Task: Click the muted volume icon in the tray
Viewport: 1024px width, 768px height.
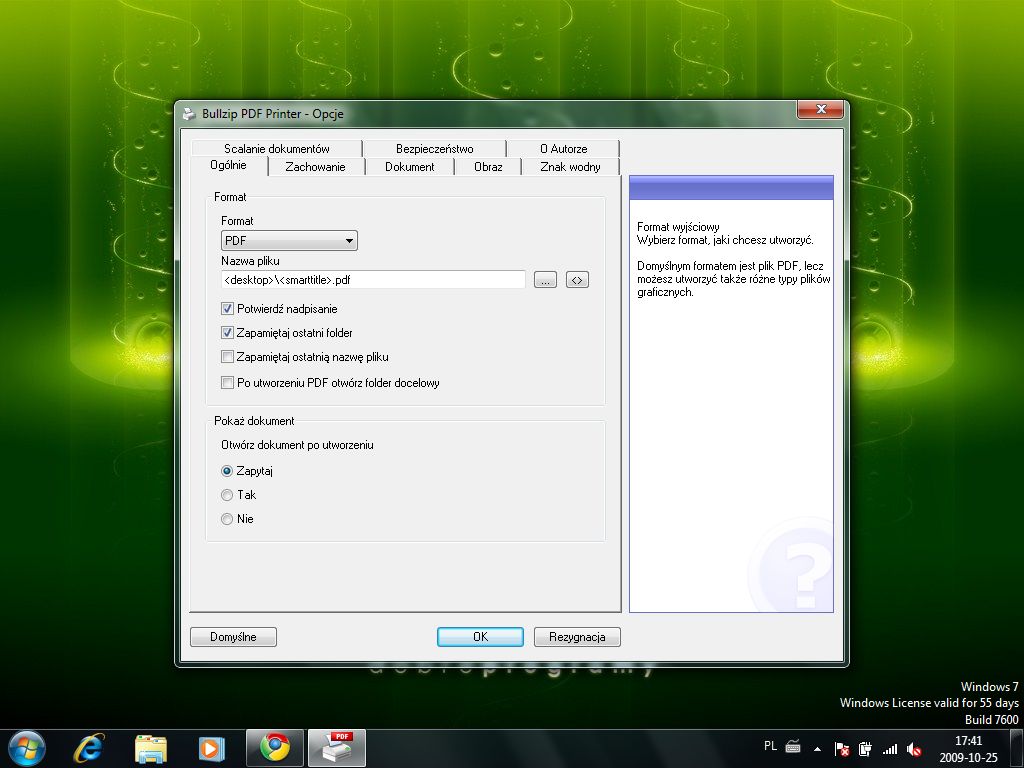Action: 914,747
